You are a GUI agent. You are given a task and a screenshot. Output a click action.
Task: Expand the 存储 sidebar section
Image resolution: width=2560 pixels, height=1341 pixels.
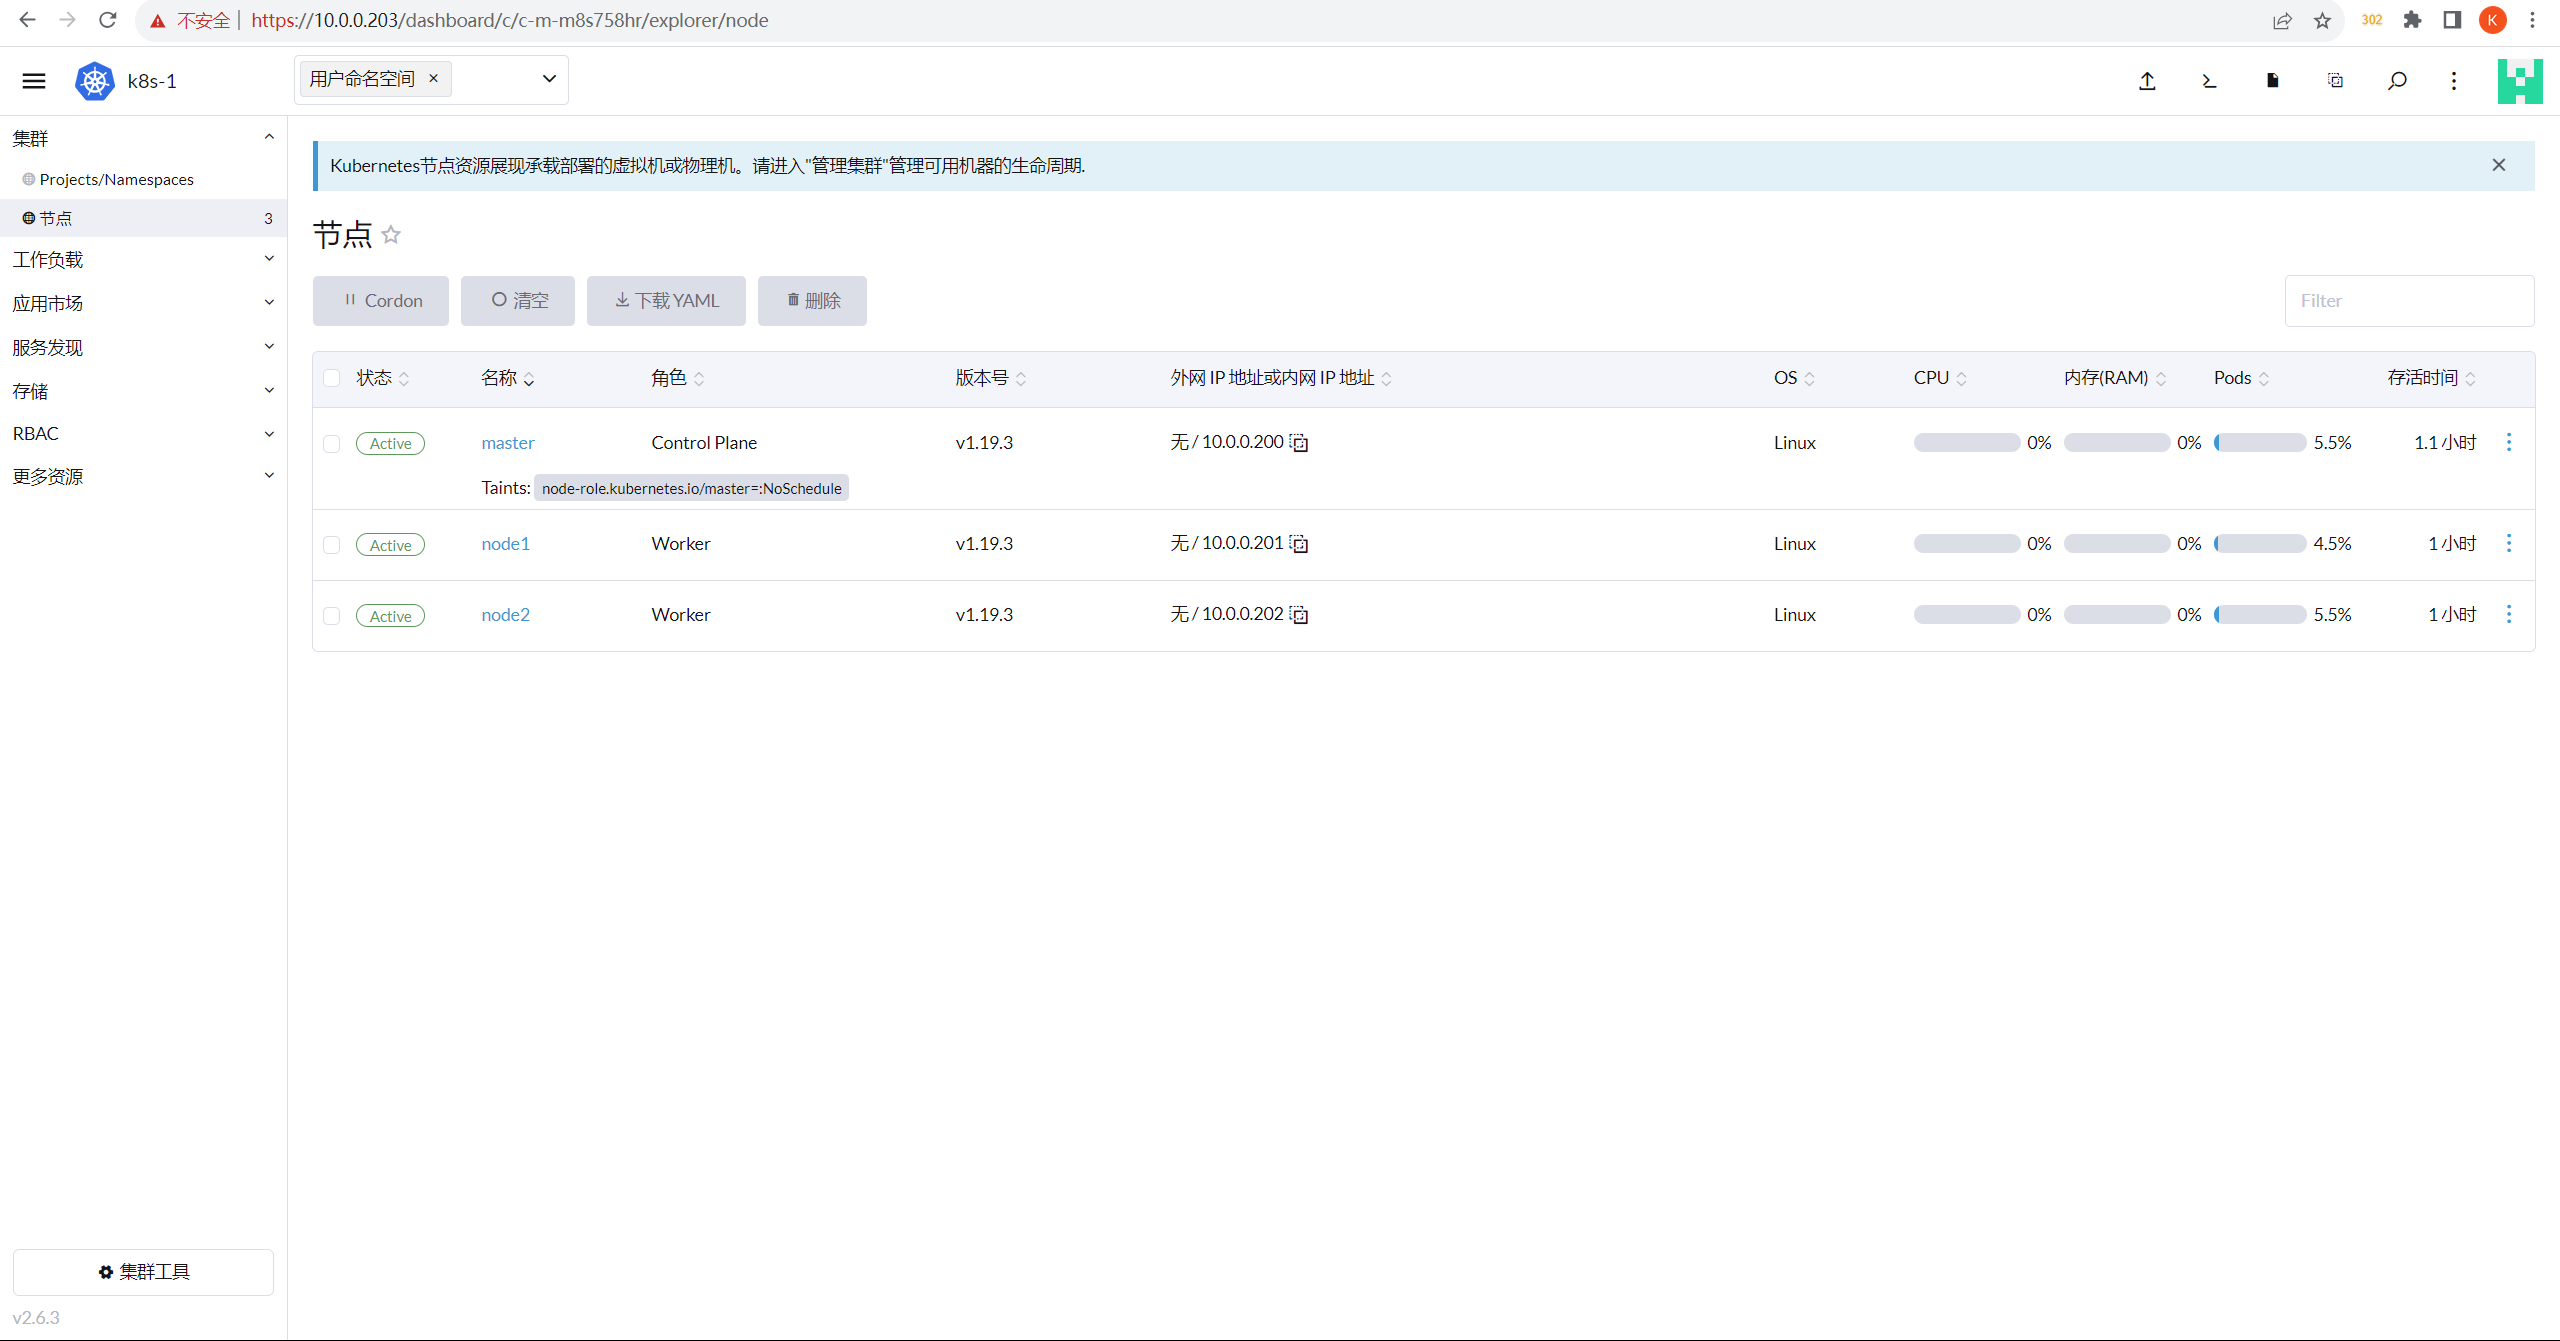[269, 391]
